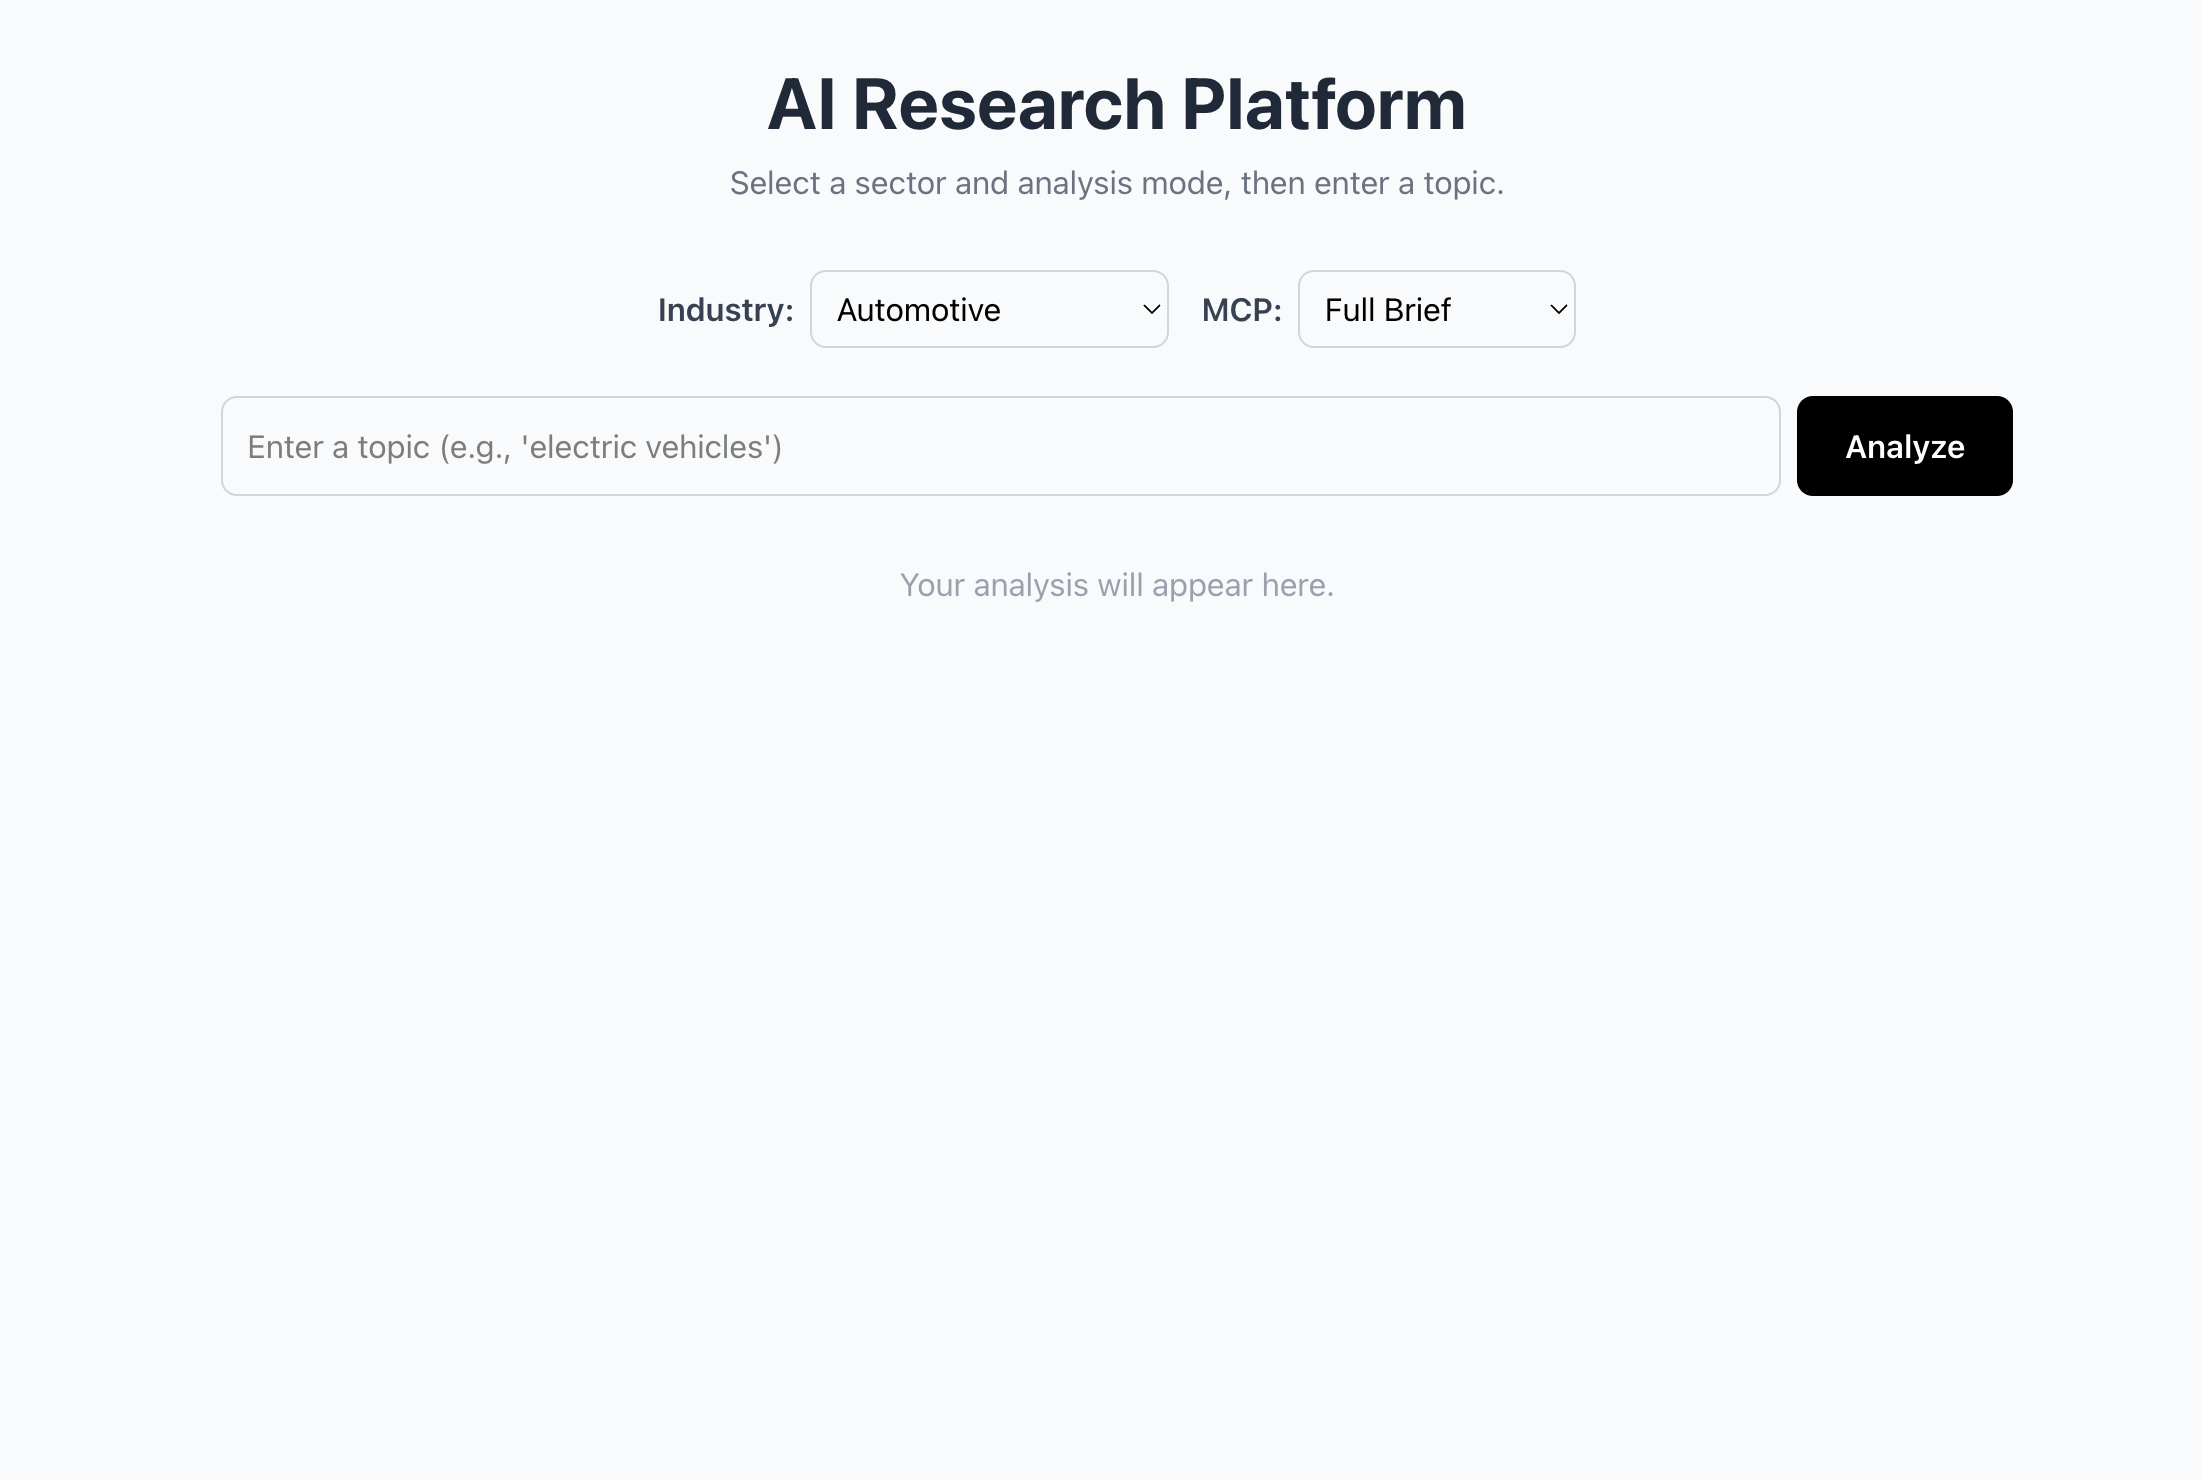This screenshot has height=1480, width=2202.
Task: Open the Industry dropdown showing Automotive
Action: (989, 309)
